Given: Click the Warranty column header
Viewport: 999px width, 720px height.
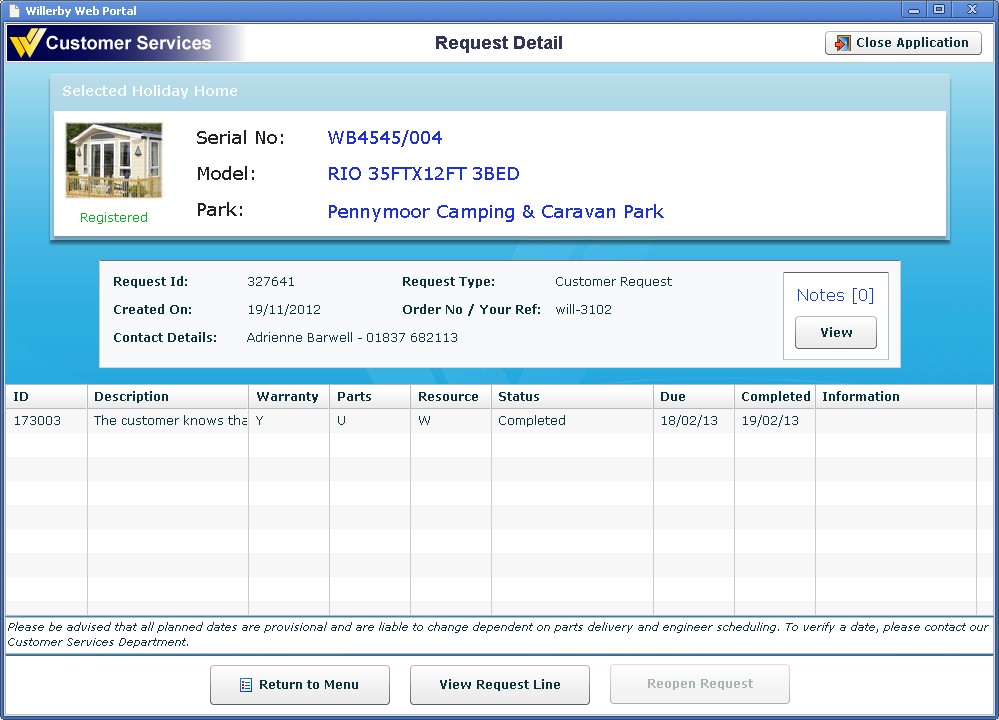Looking at the screenshot, I should 287,397.
